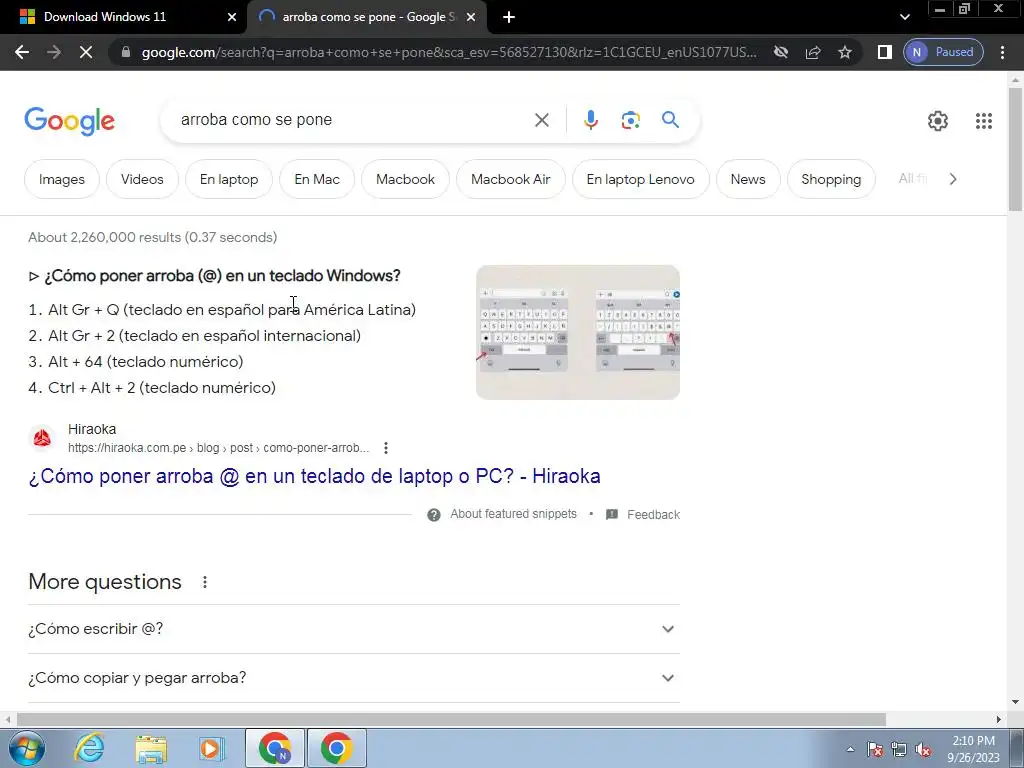Expand ¿Cómo copiar y pegar arroba? question
The height and width of the screenshot is (768, 1024).
tap(353, 678)
